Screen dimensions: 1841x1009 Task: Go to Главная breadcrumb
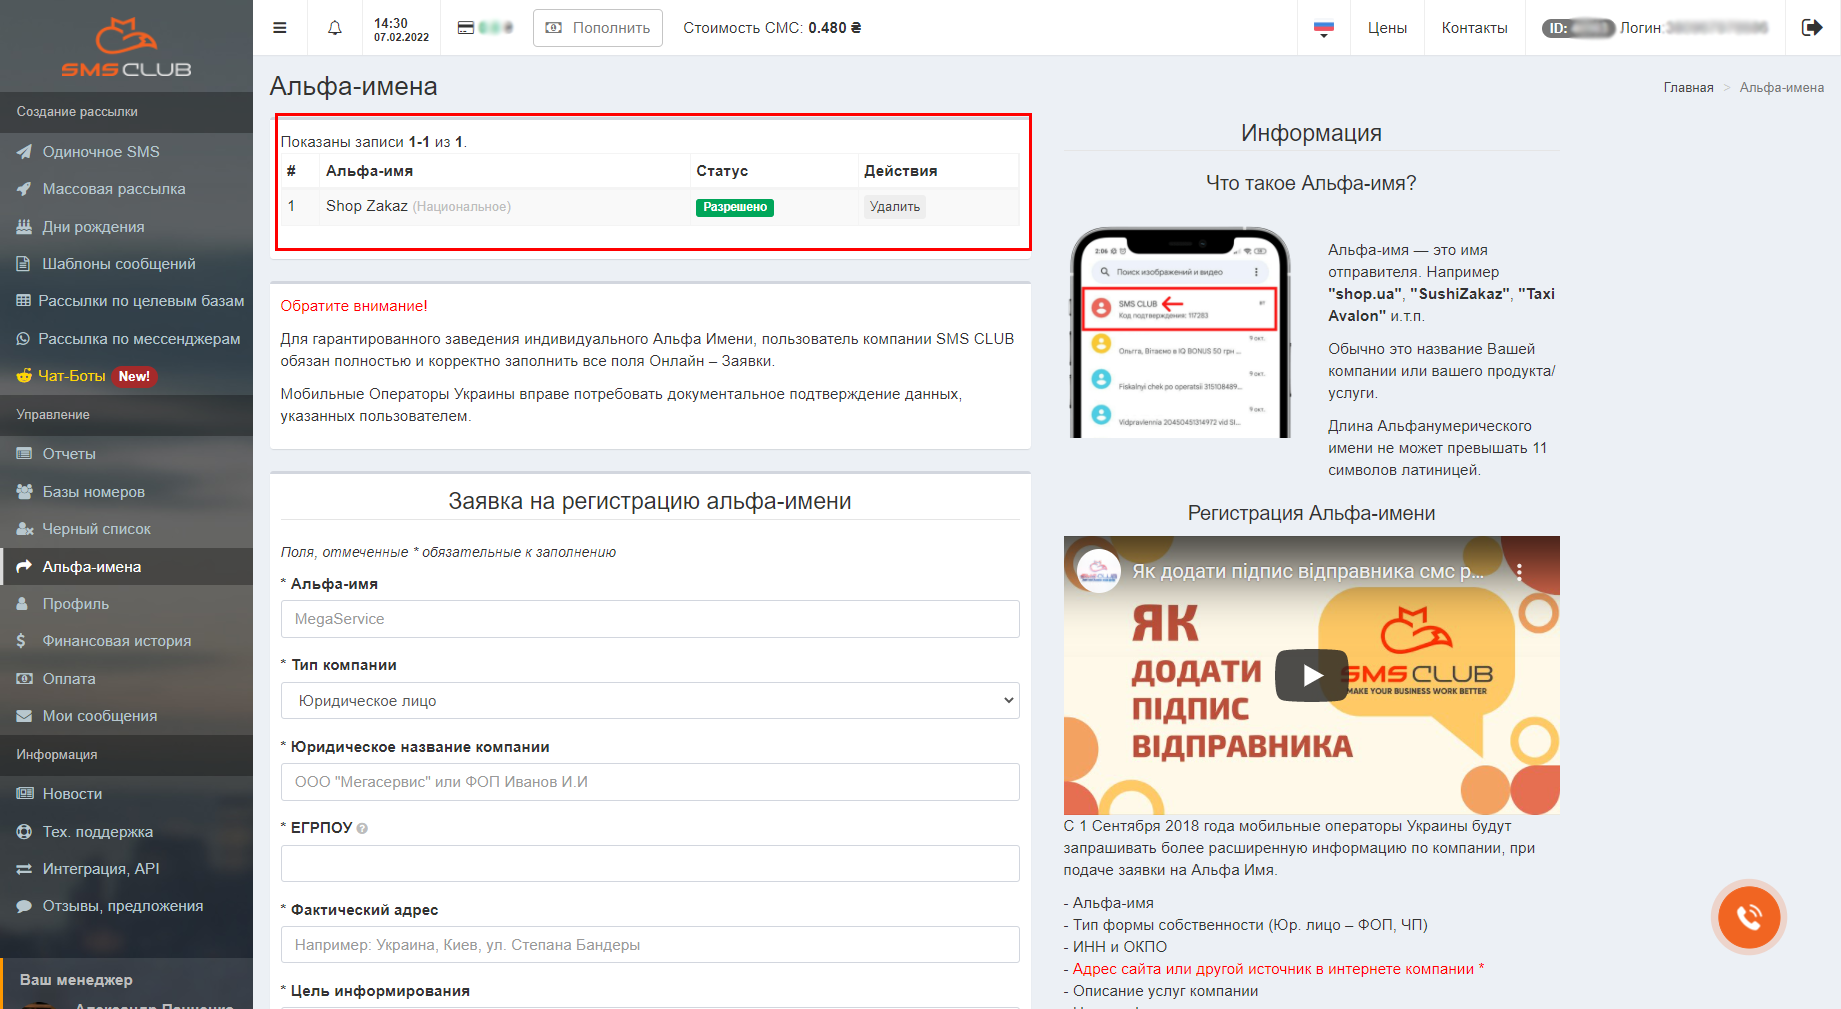(x=1688, y=88)
